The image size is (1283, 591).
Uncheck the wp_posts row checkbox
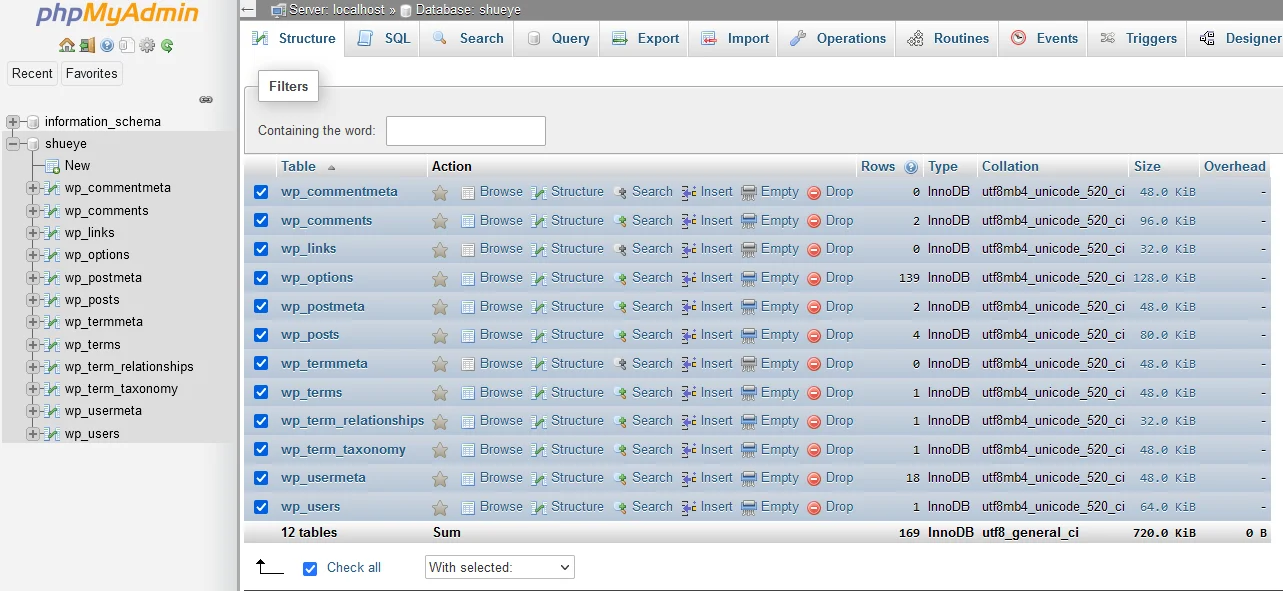(261, 335)
